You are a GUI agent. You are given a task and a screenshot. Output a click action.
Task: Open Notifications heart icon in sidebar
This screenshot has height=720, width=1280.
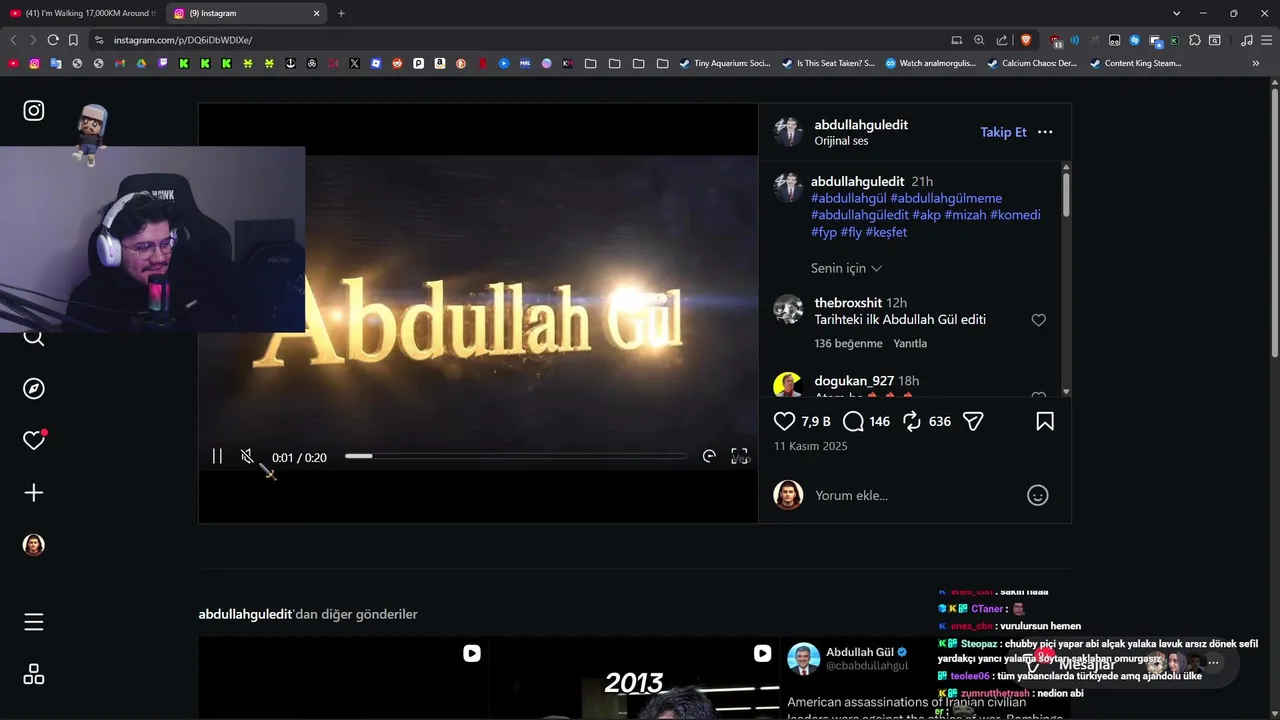point(34,440)
